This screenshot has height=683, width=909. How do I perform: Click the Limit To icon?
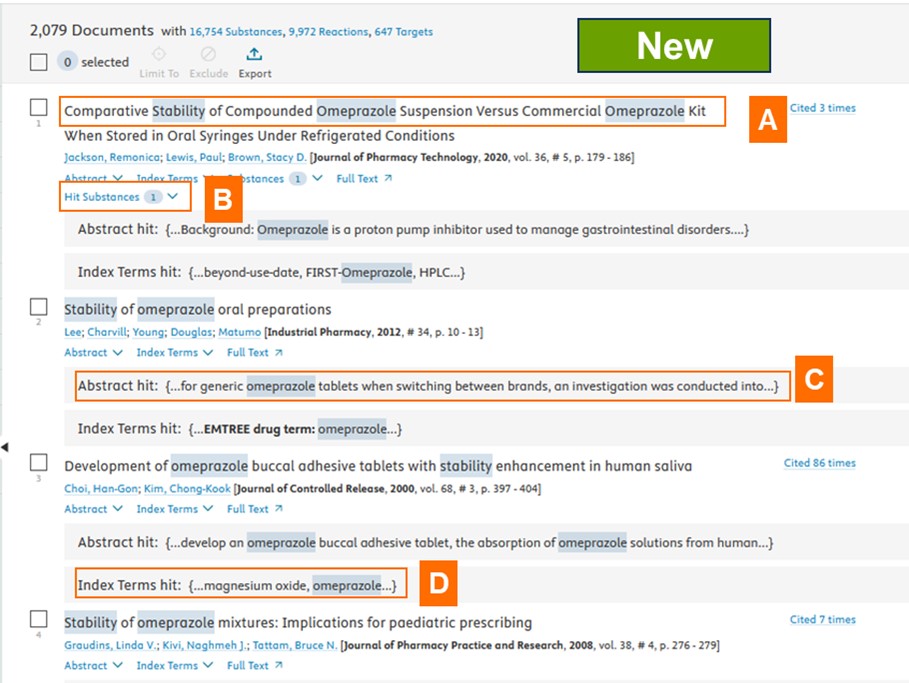click(159, 55)
